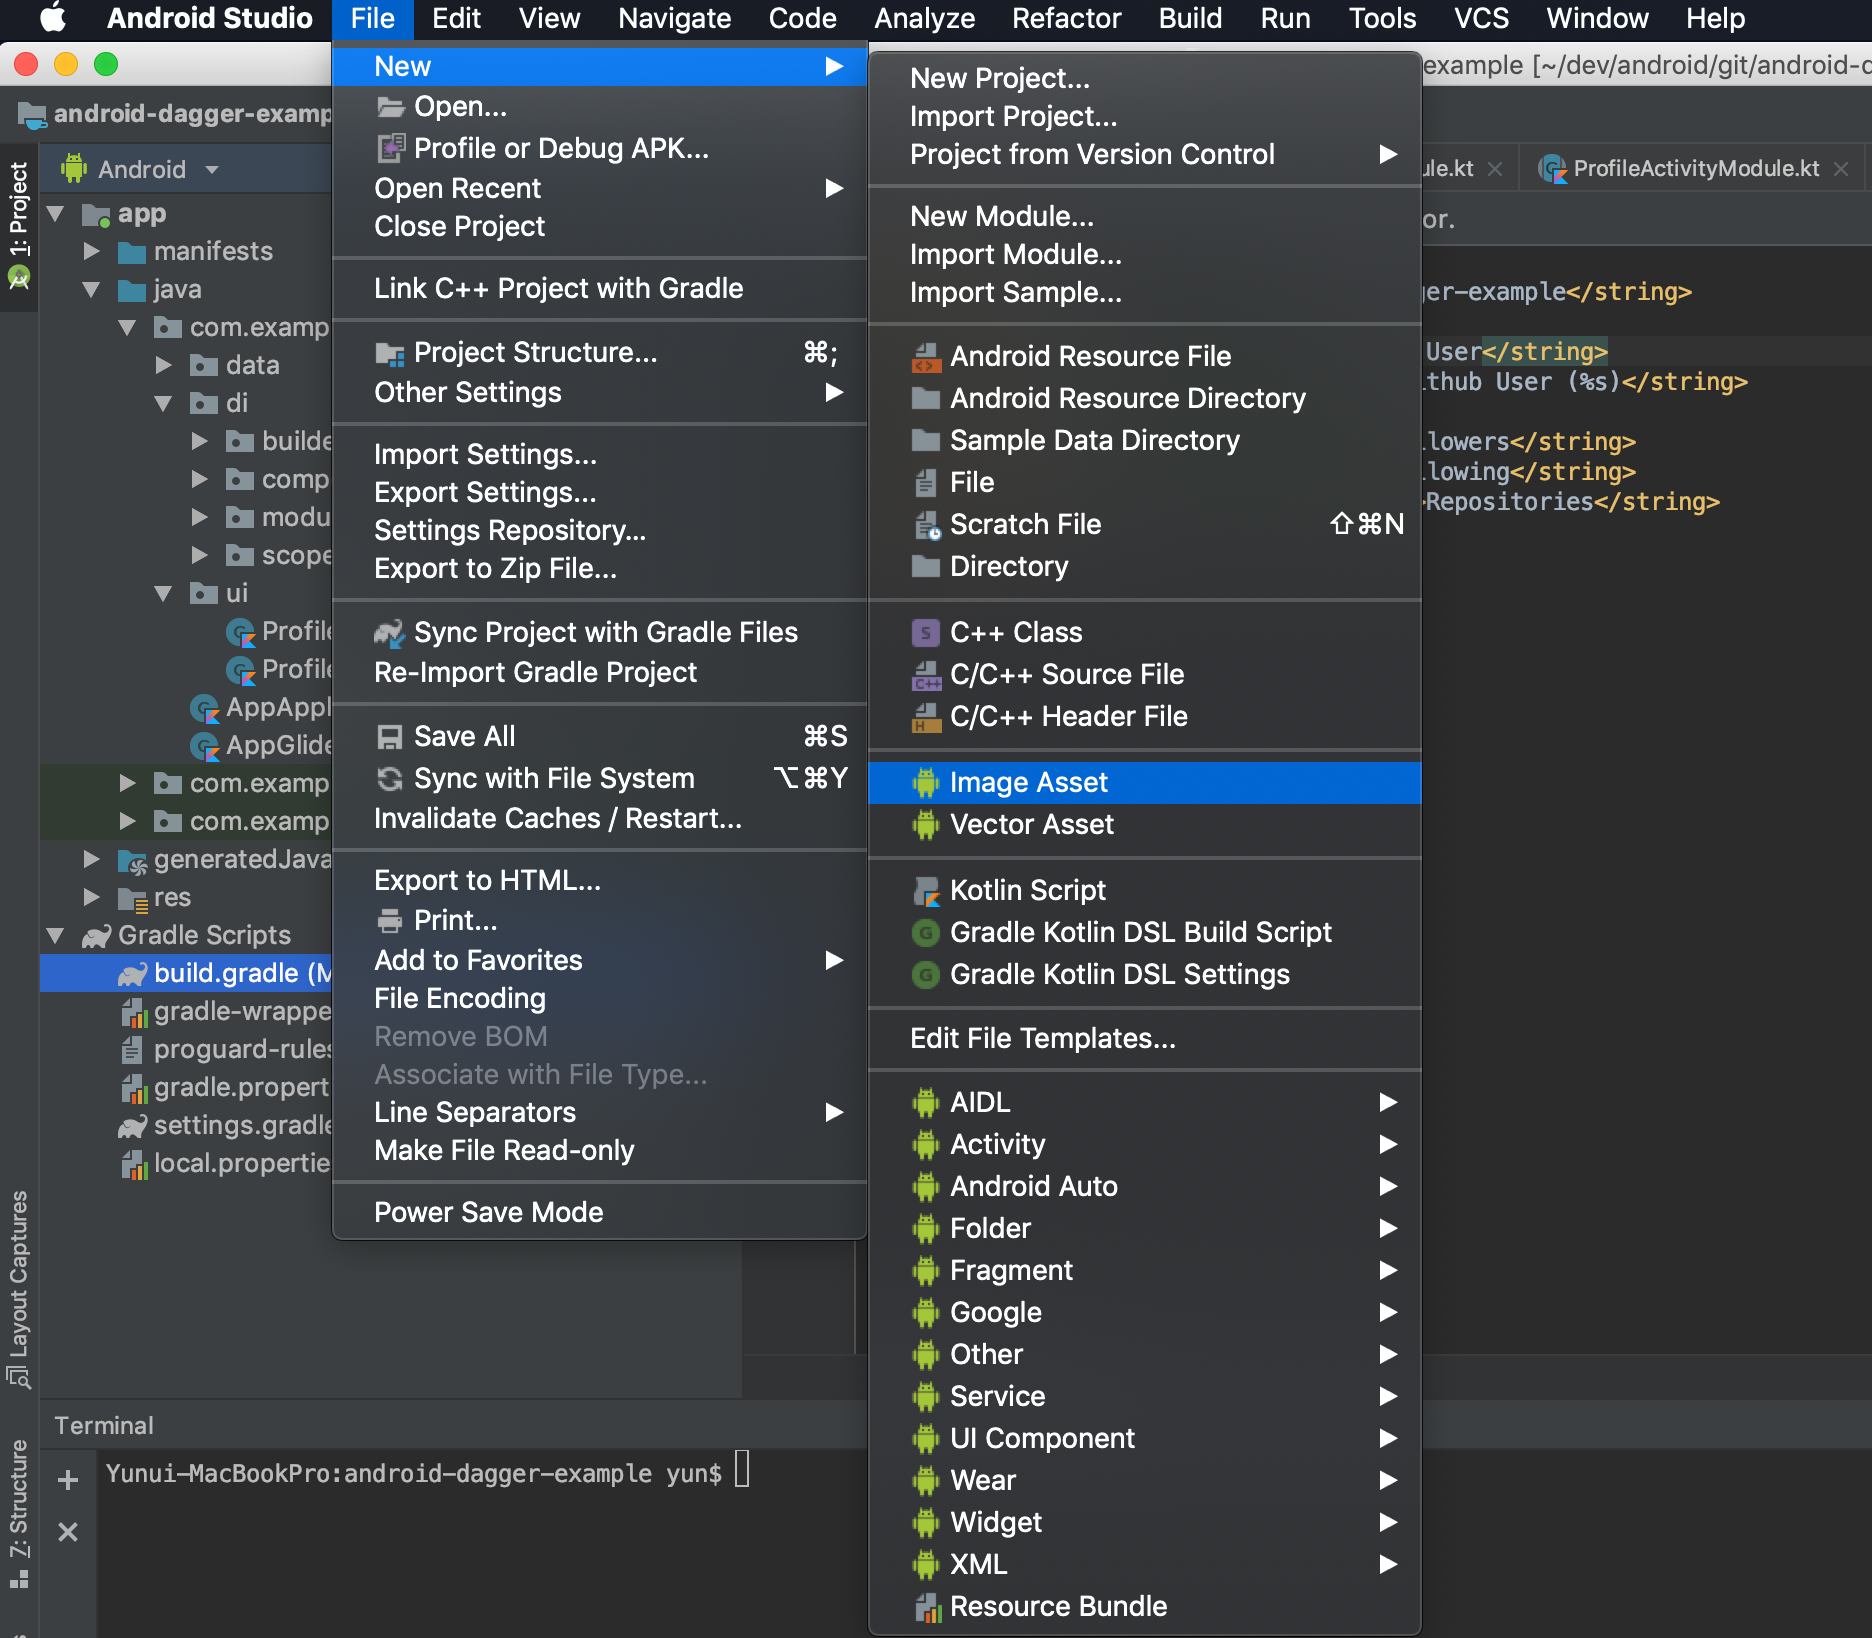Open the Activity submenu
The height and width of the screenshot is (1638, 1872).
[x=1145, y=1144]
